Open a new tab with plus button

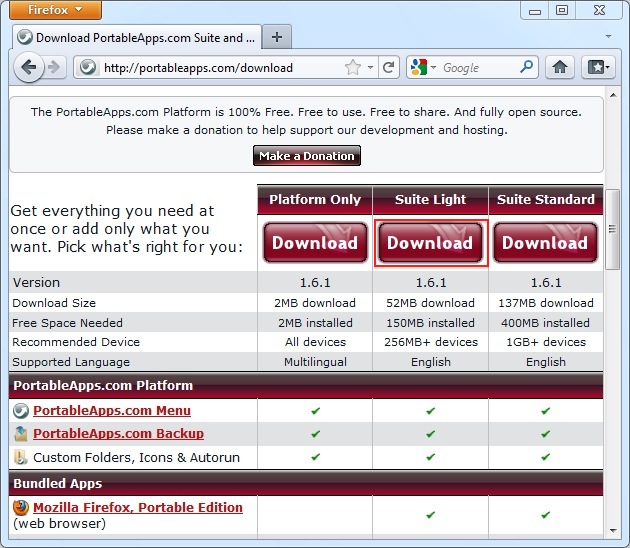point(277,37)
